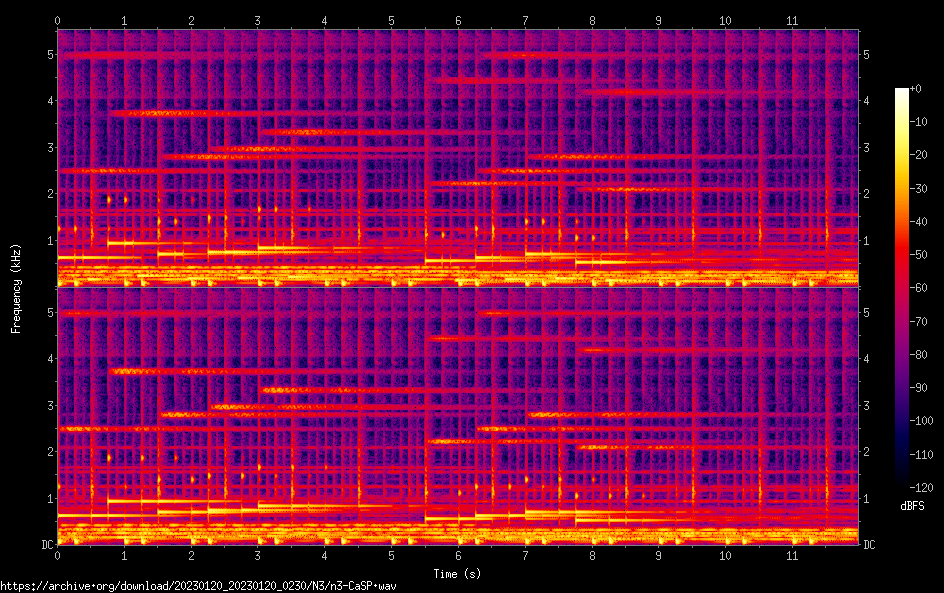Click the archive.org download URL text
Viewport: 944px width, 593px height.
[x=198, y=586]
